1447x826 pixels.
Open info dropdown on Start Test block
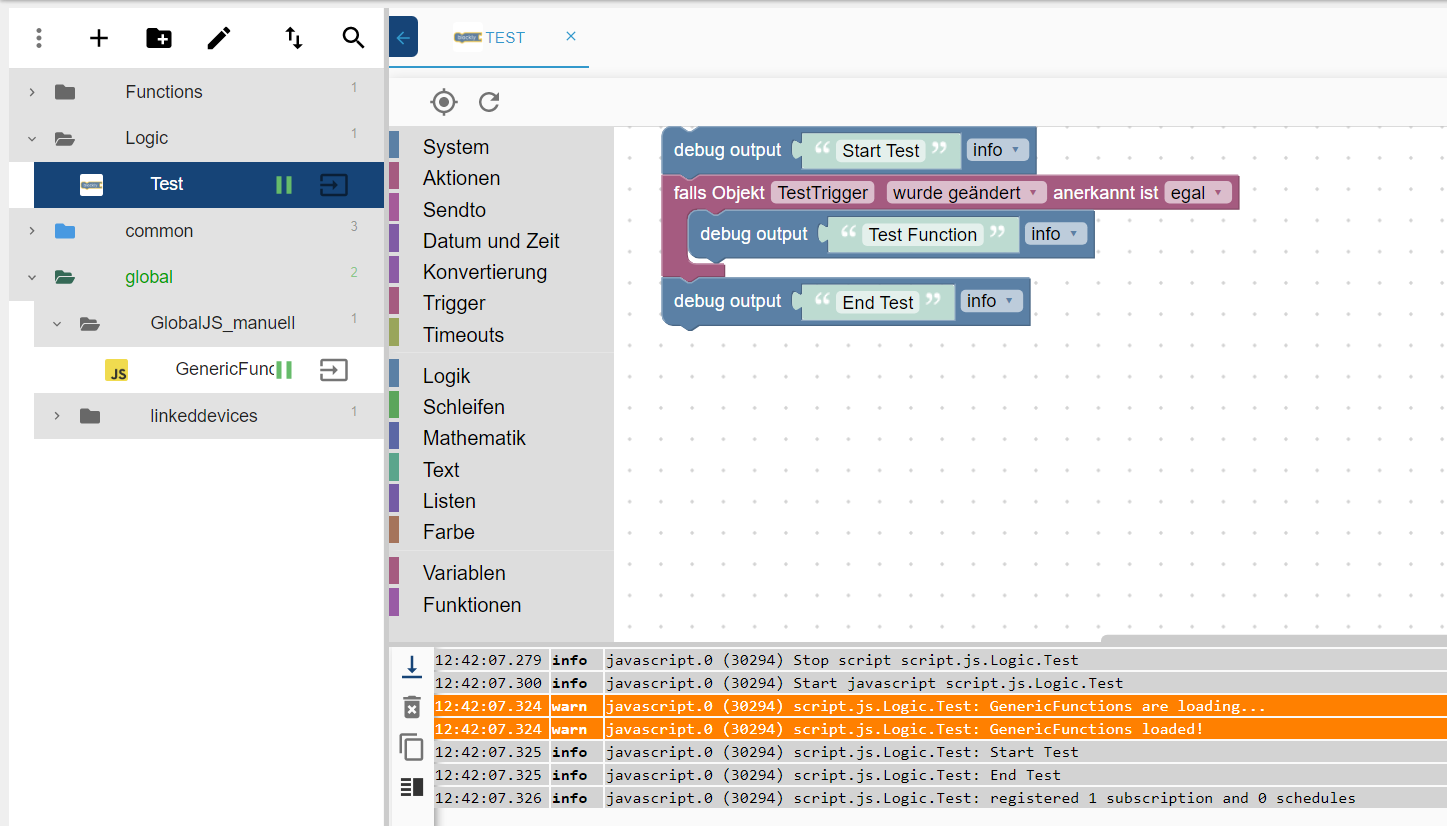(x=997, y=150)
